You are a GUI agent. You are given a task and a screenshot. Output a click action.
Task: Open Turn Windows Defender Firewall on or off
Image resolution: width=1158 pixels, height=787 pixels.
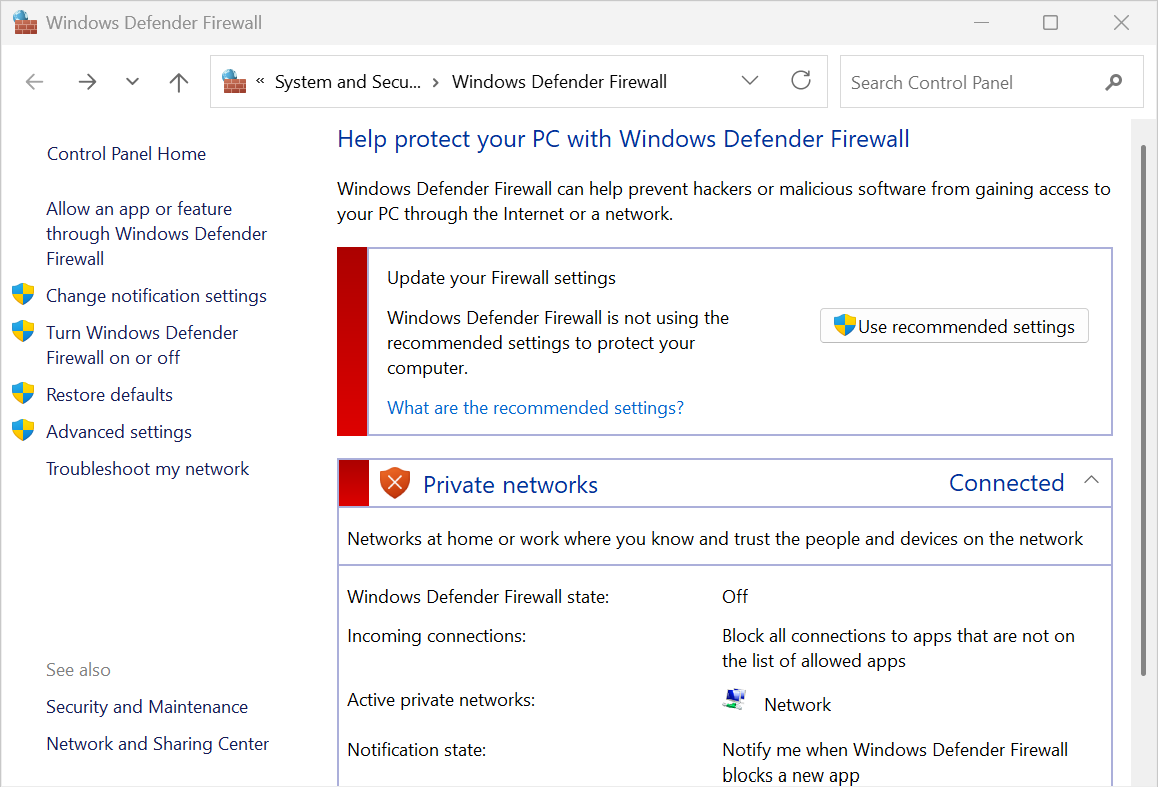(x=142, y=345)
